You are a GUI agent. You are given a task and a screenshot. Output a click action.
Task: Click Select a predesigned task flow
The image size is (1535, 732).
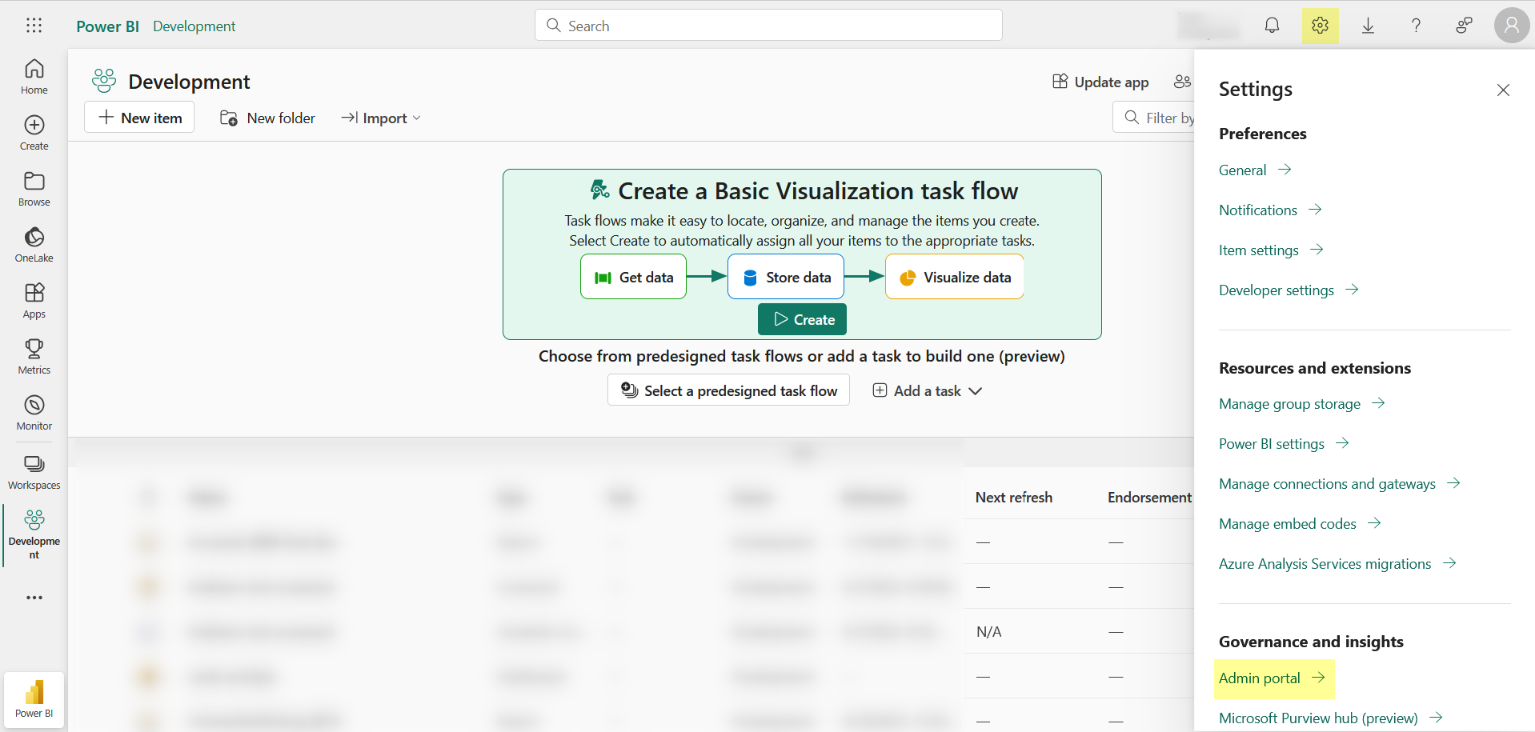pyautogui.click(x=728, y=390)
